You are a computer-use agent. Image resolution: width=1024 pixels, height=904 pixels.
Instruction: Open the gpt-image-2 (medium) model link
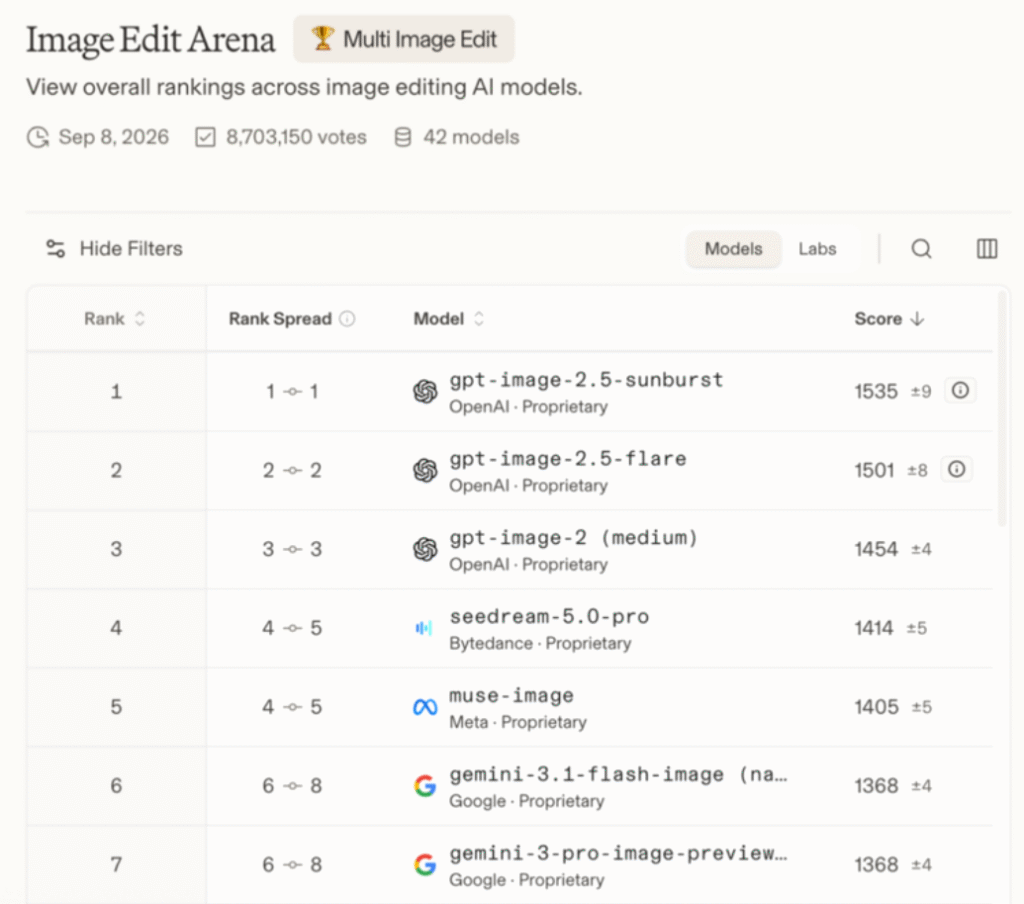573,538
